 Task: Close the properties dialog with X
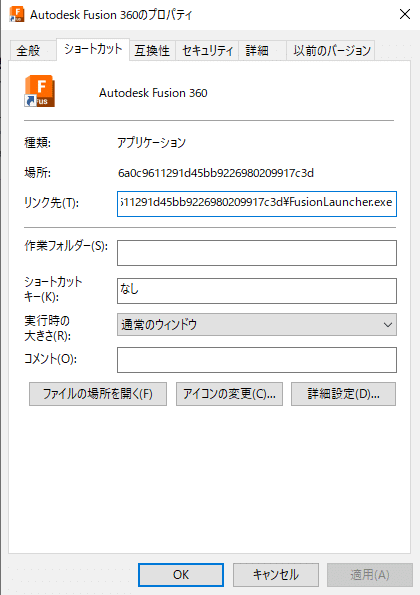[405, 14]
